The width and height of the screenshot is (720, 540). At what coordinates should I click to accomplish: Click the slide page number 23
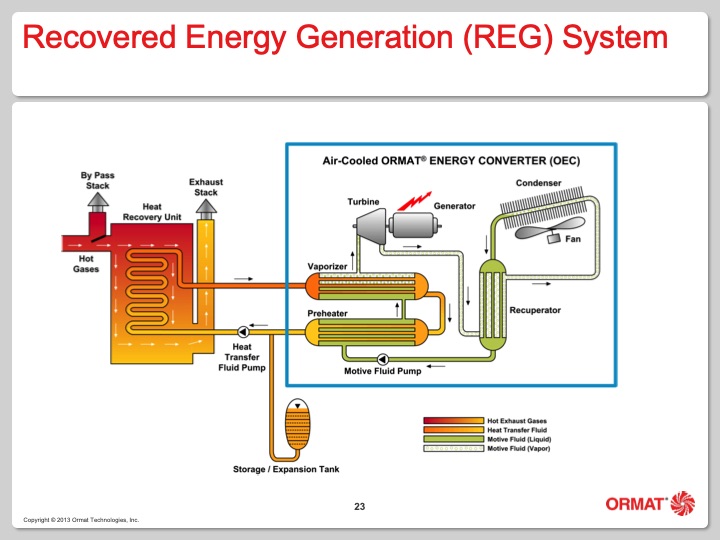360,508
